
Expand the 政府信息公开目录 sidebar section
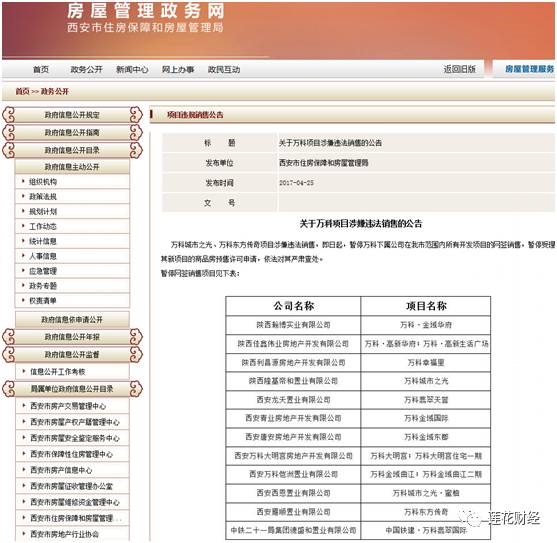point(72,150)
